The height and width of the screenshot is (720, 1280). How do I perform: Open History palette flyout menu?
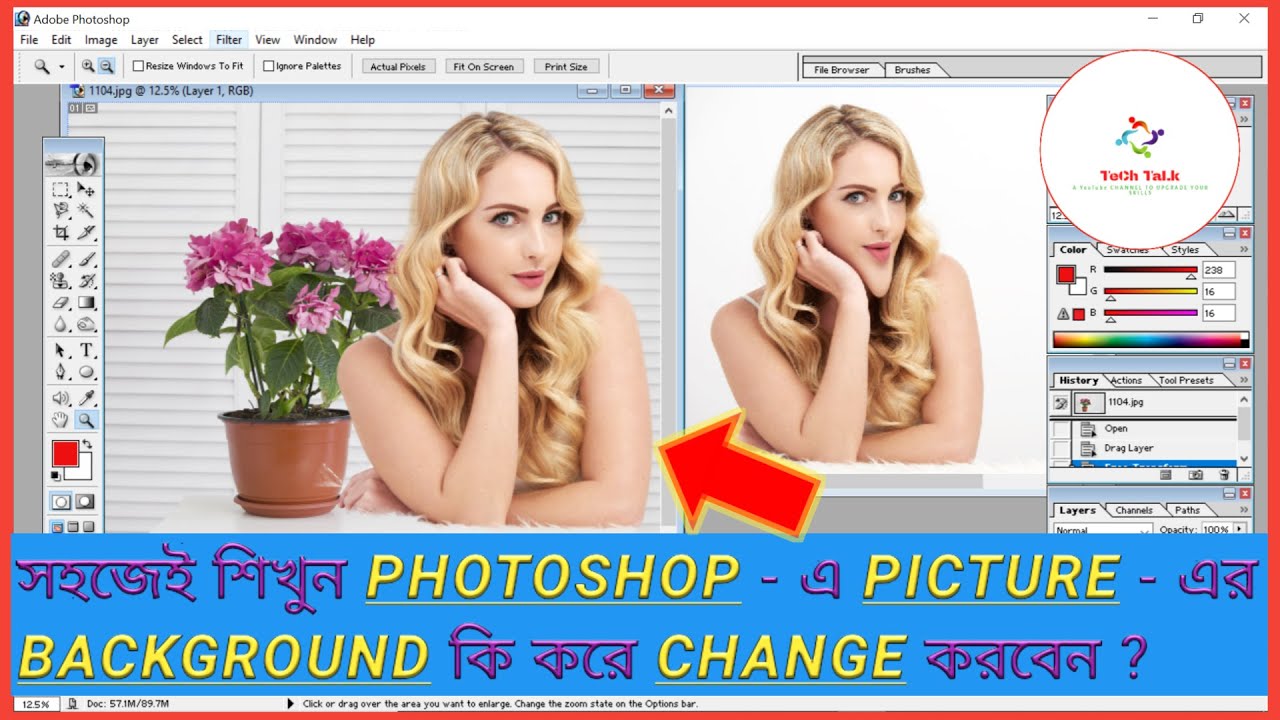click(1244, 380)
